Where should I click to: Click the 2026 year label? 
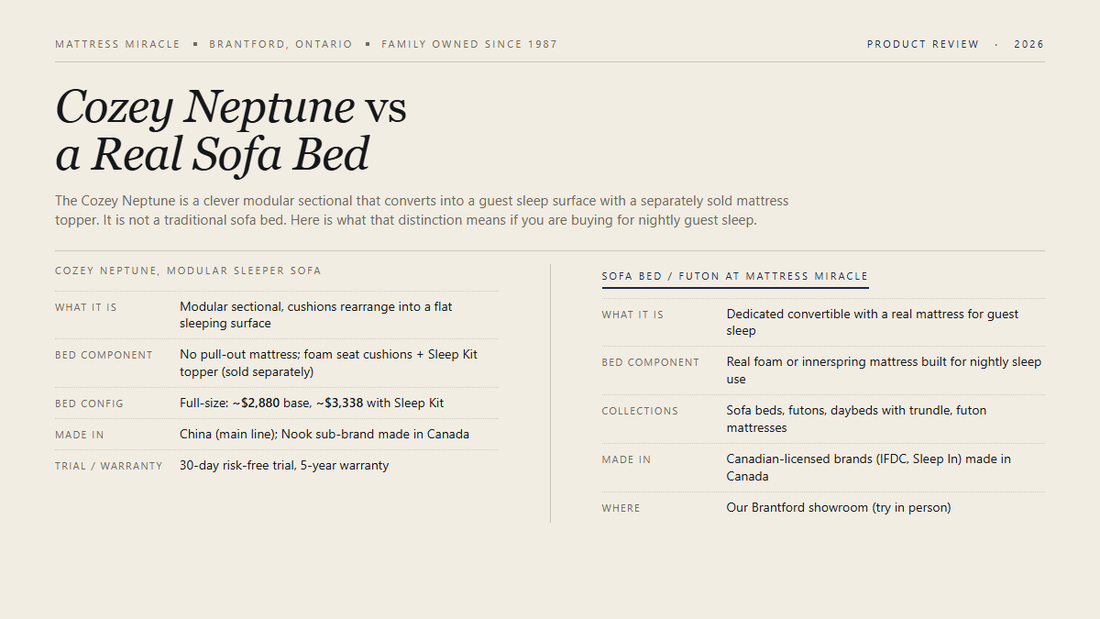[x=1029, y=44]
